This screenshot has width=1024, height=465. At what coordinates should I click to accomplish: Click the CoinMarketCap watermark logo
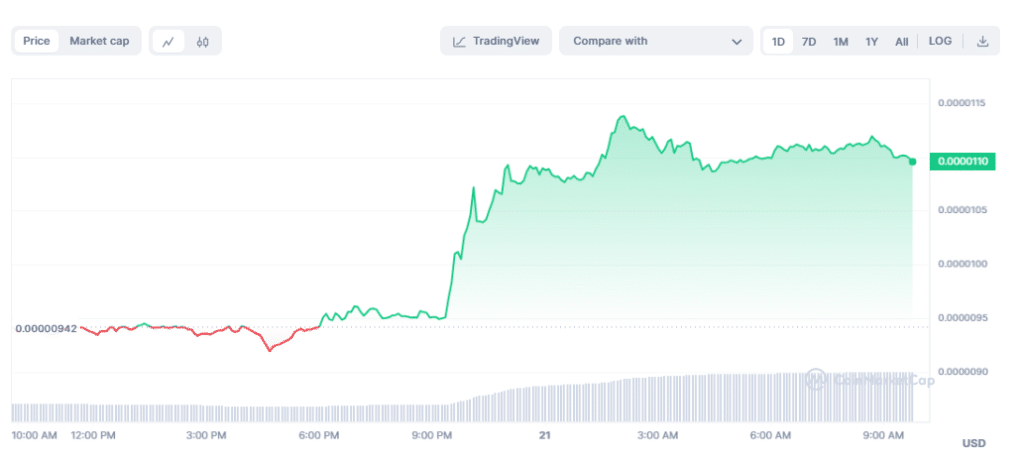[816, 379]
